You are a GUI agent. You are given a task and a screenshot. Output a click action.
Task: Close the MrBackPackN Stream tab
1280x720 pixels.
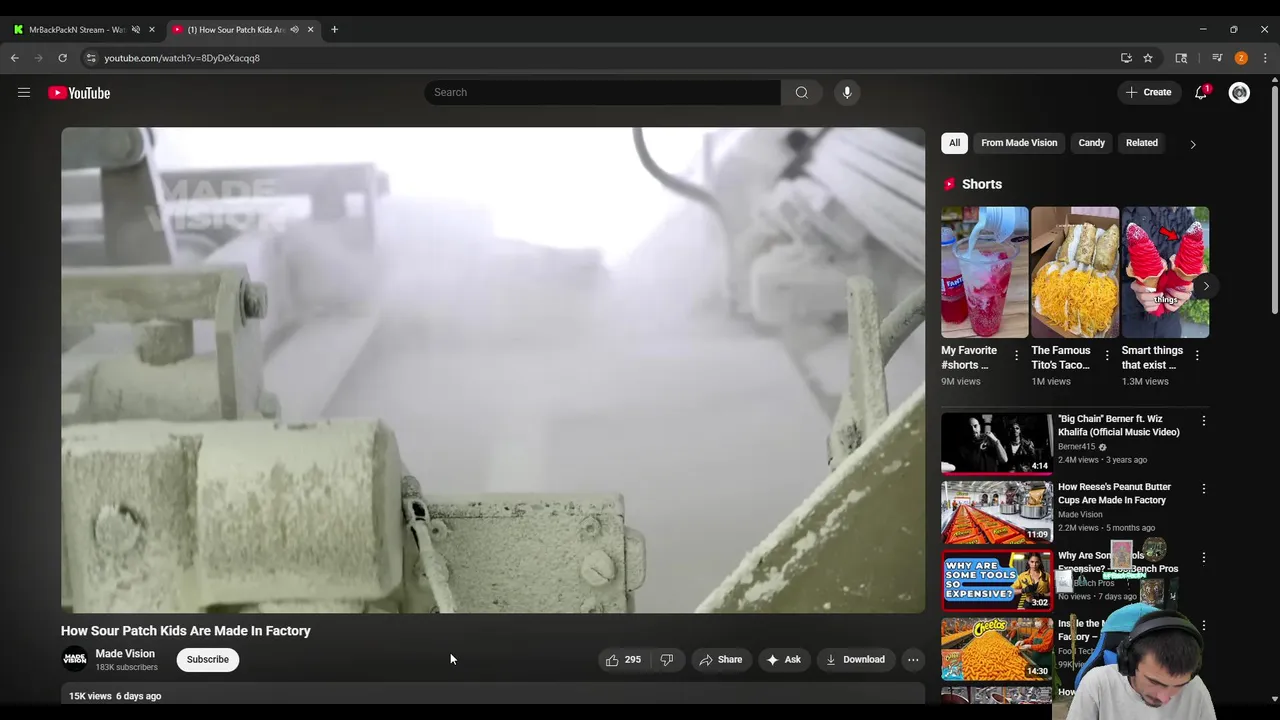pos(152,30)
